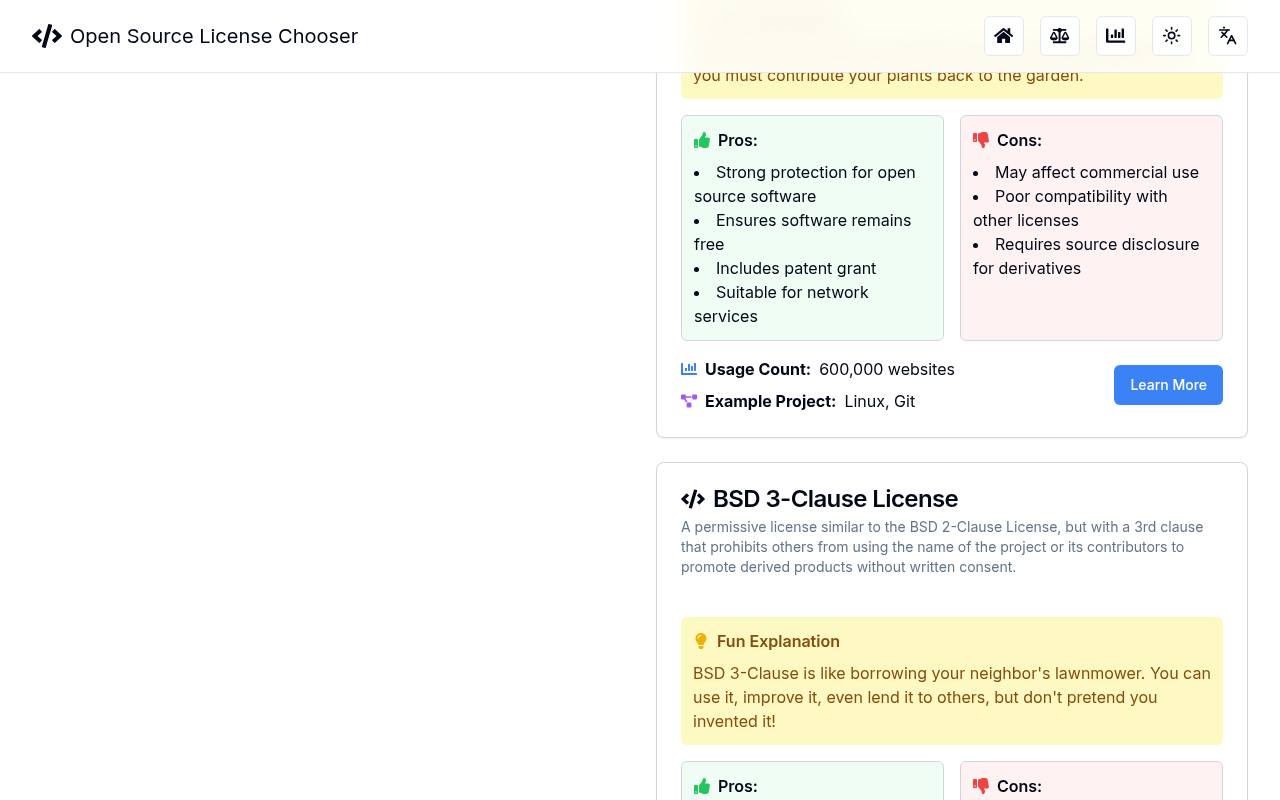Open the balance scale compare icon

pos(1060,36)
